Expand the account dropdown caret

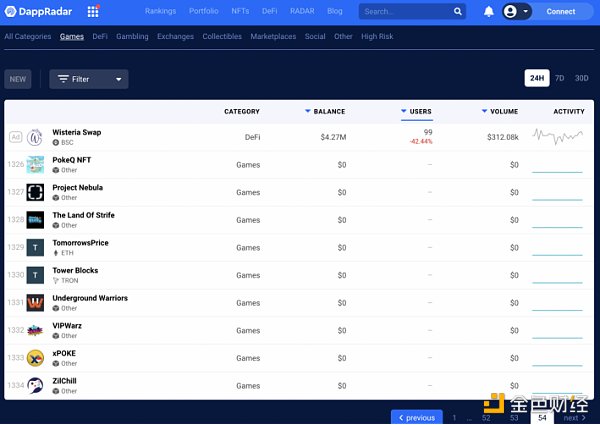[x=525, y=11]
